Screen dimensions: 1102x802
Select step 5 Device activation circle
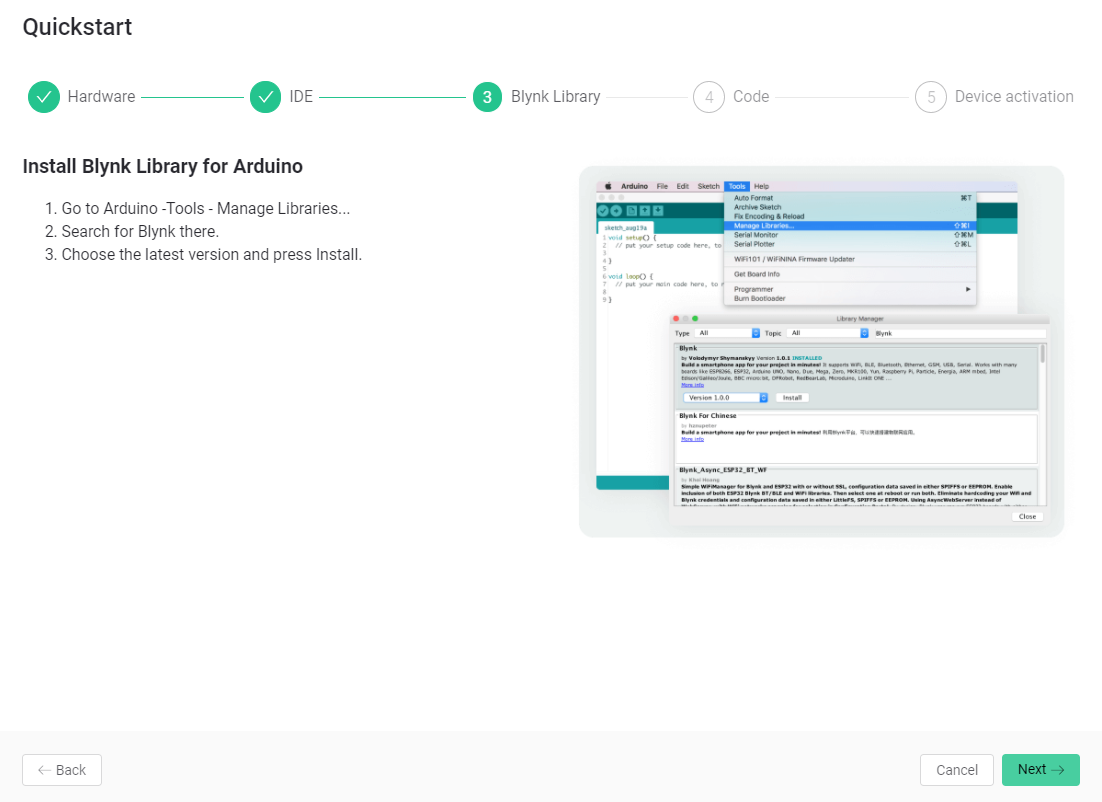click(x=931, y=97)
